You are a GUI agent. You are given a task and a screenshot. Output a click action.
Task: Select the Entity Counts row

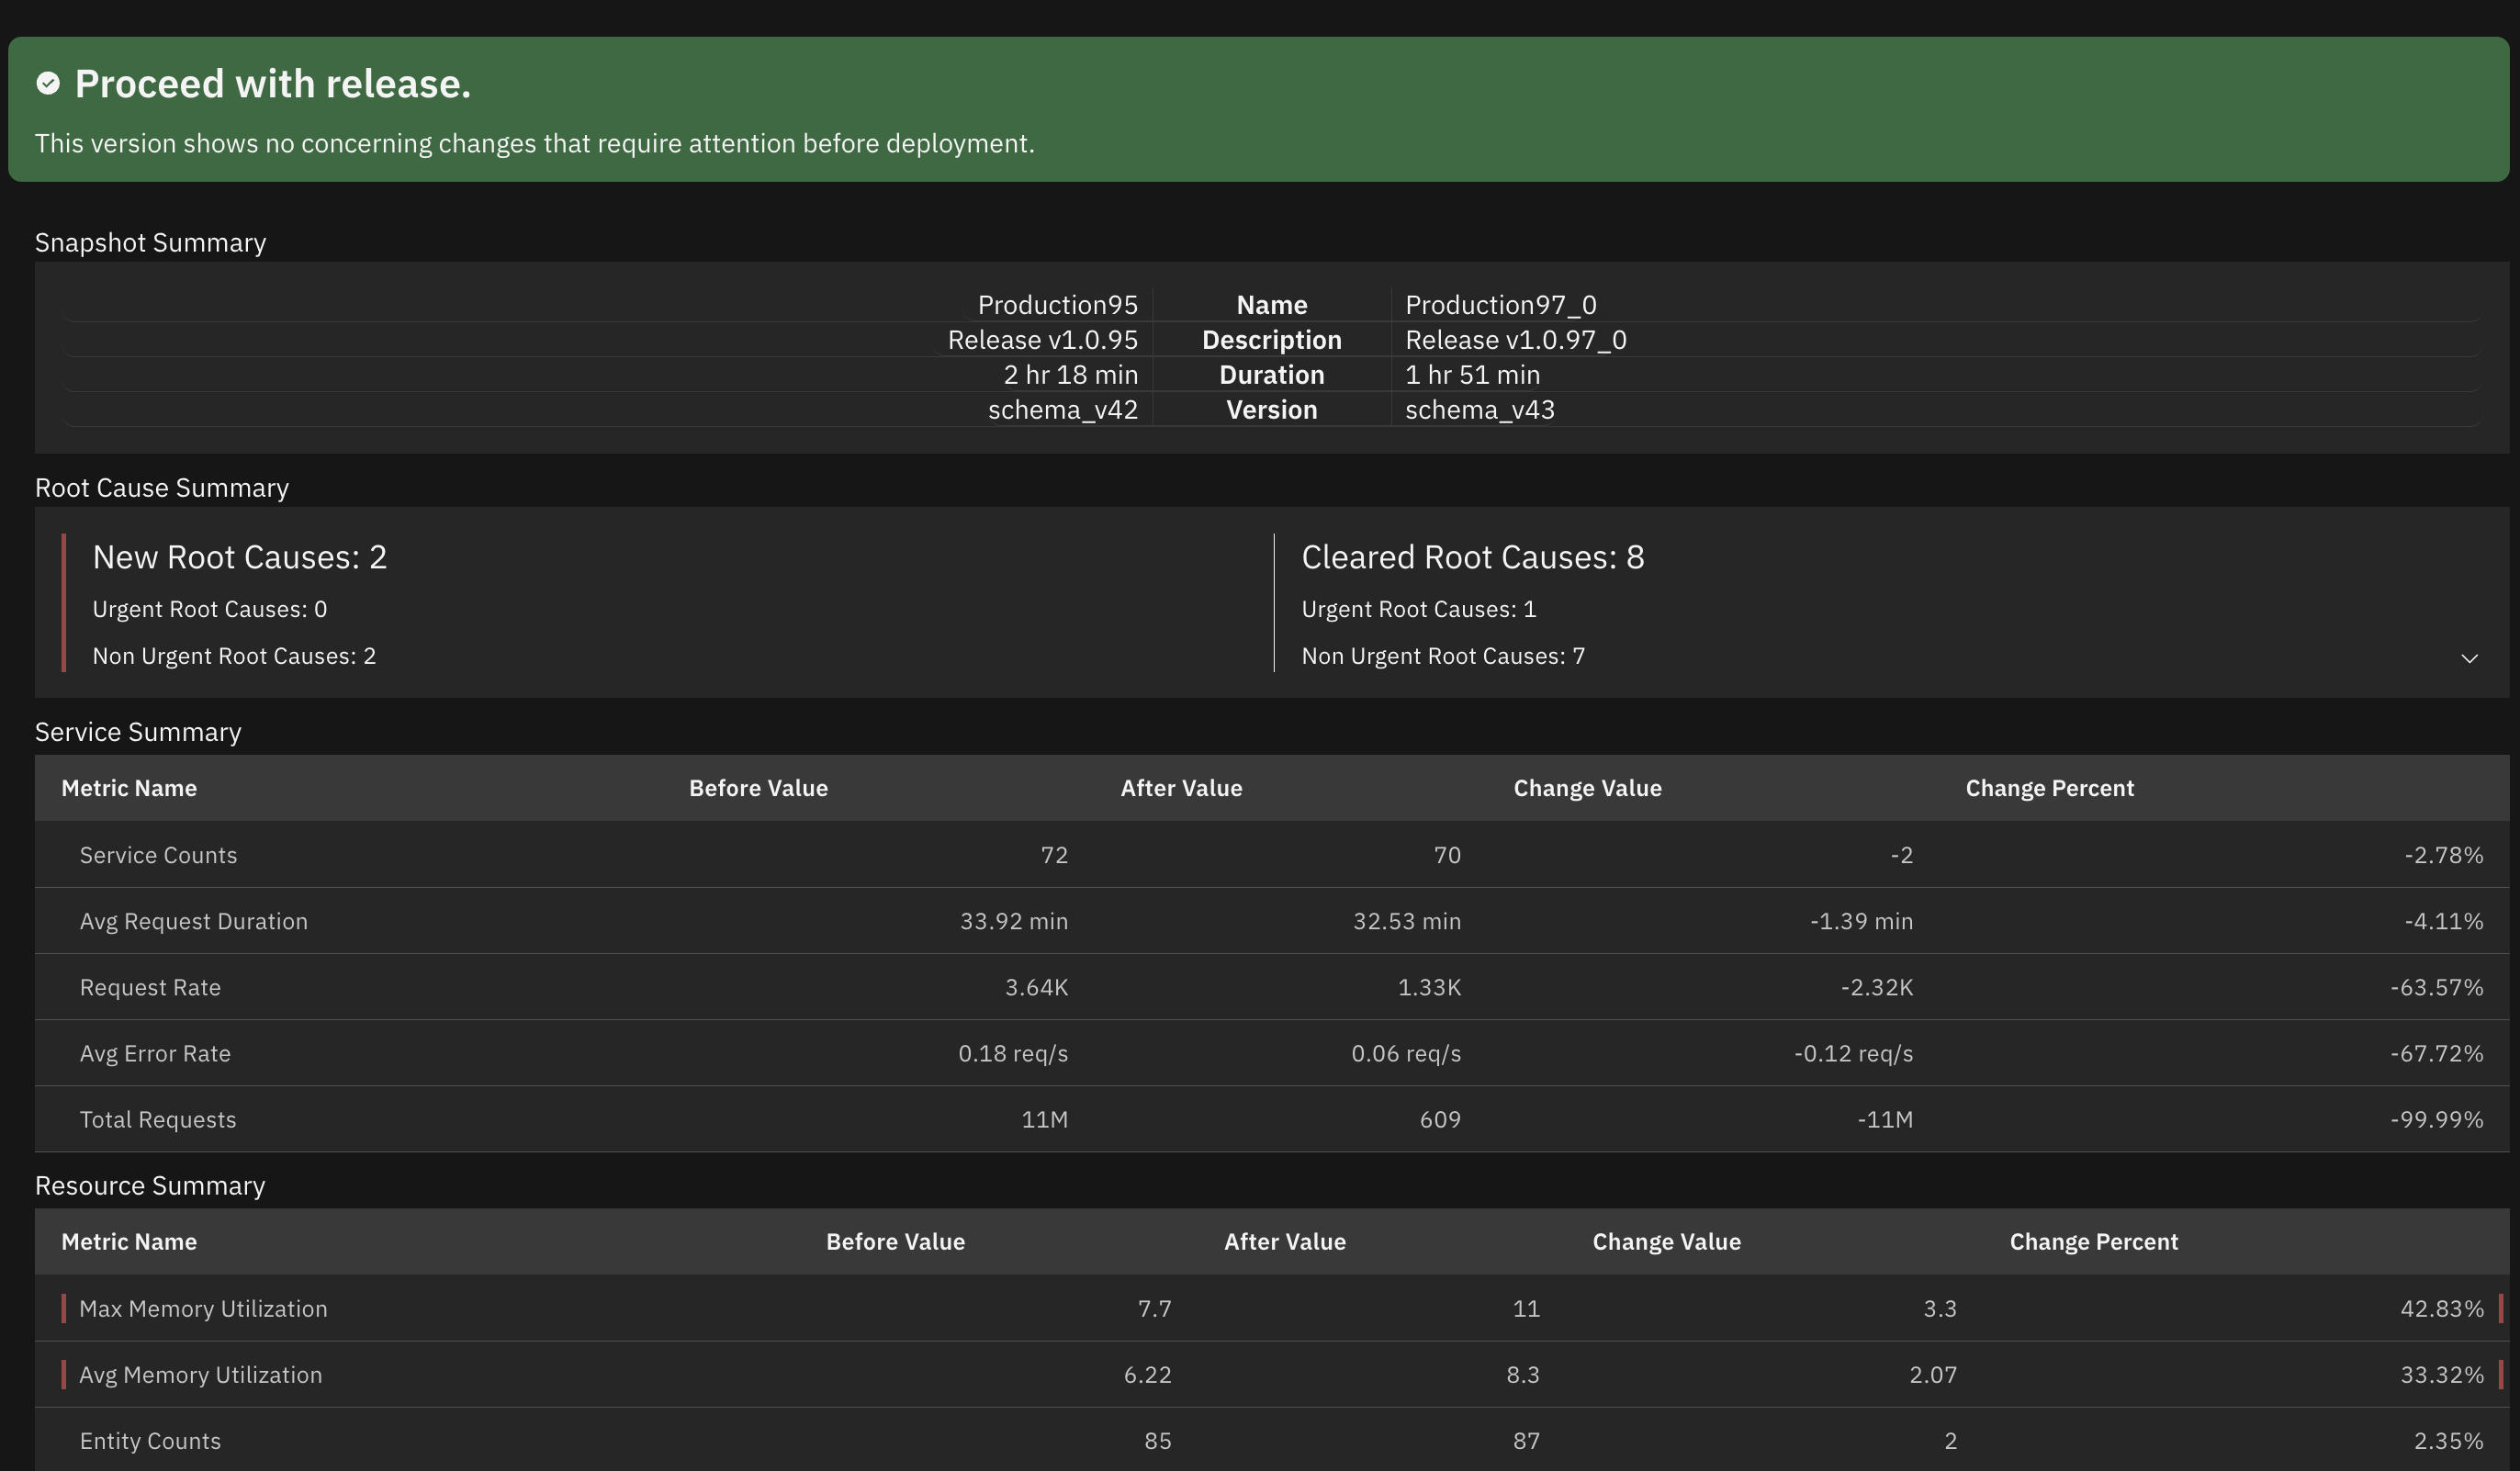[150, 1440]
